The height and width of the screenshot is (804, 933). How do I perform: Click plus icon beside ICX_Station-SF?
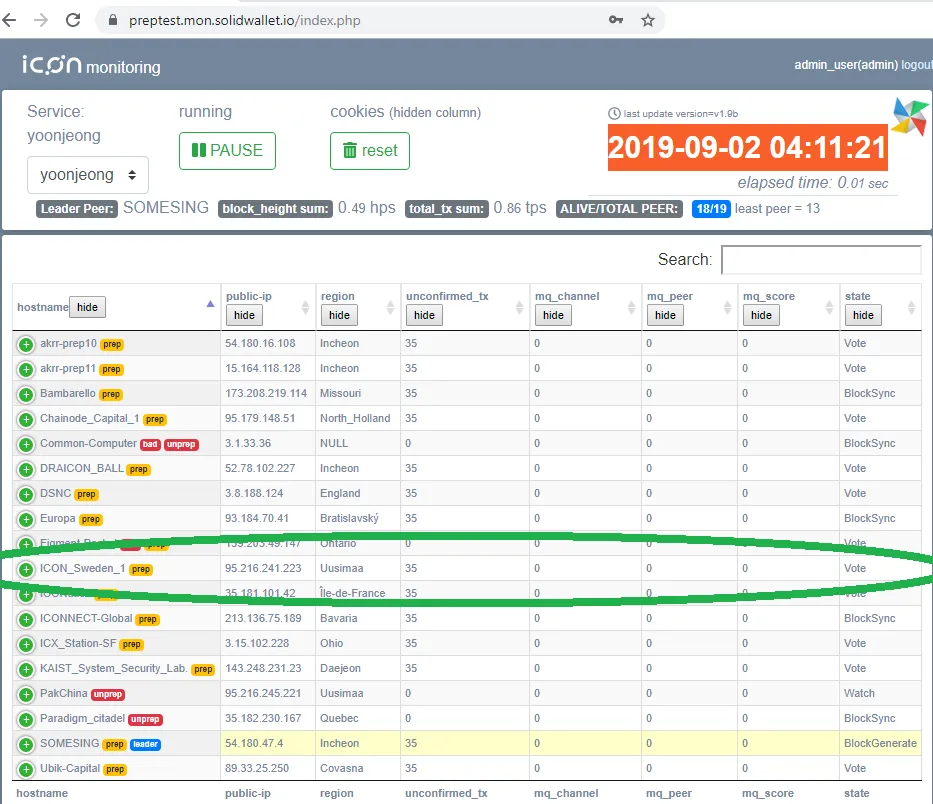[x=26, y=645]
